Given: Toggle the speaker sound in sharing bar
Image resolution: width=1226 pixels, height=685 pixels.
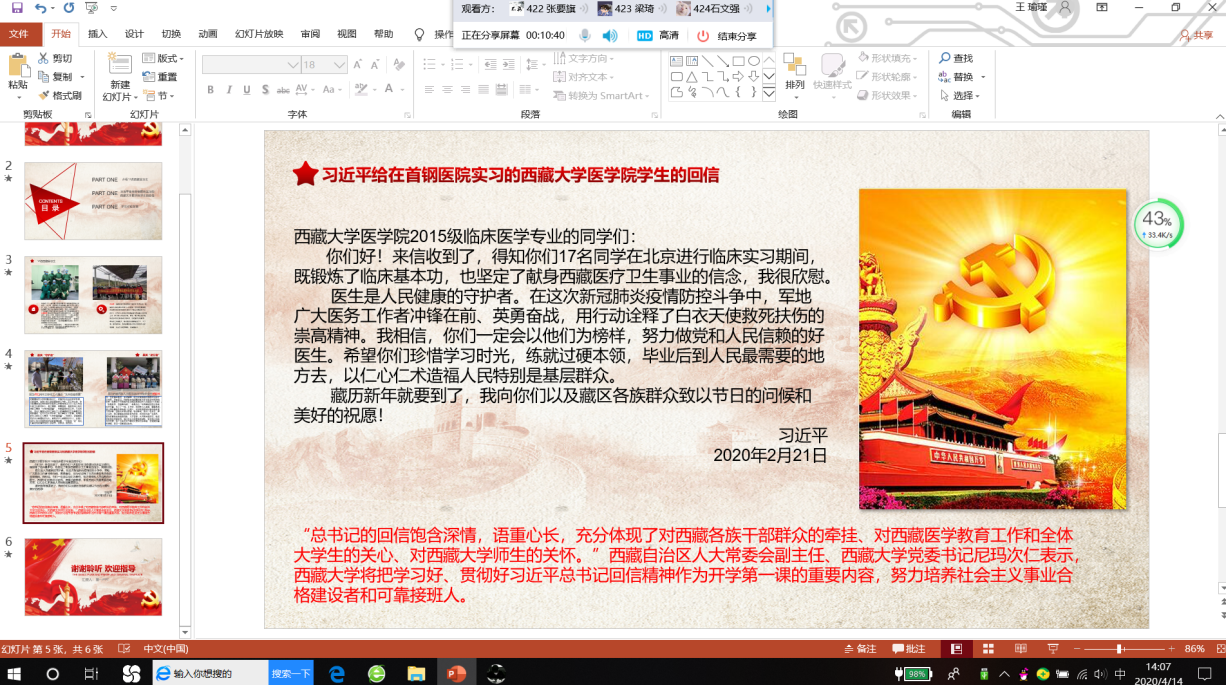Looking at the screenshot, I should (x=610, y=36).
